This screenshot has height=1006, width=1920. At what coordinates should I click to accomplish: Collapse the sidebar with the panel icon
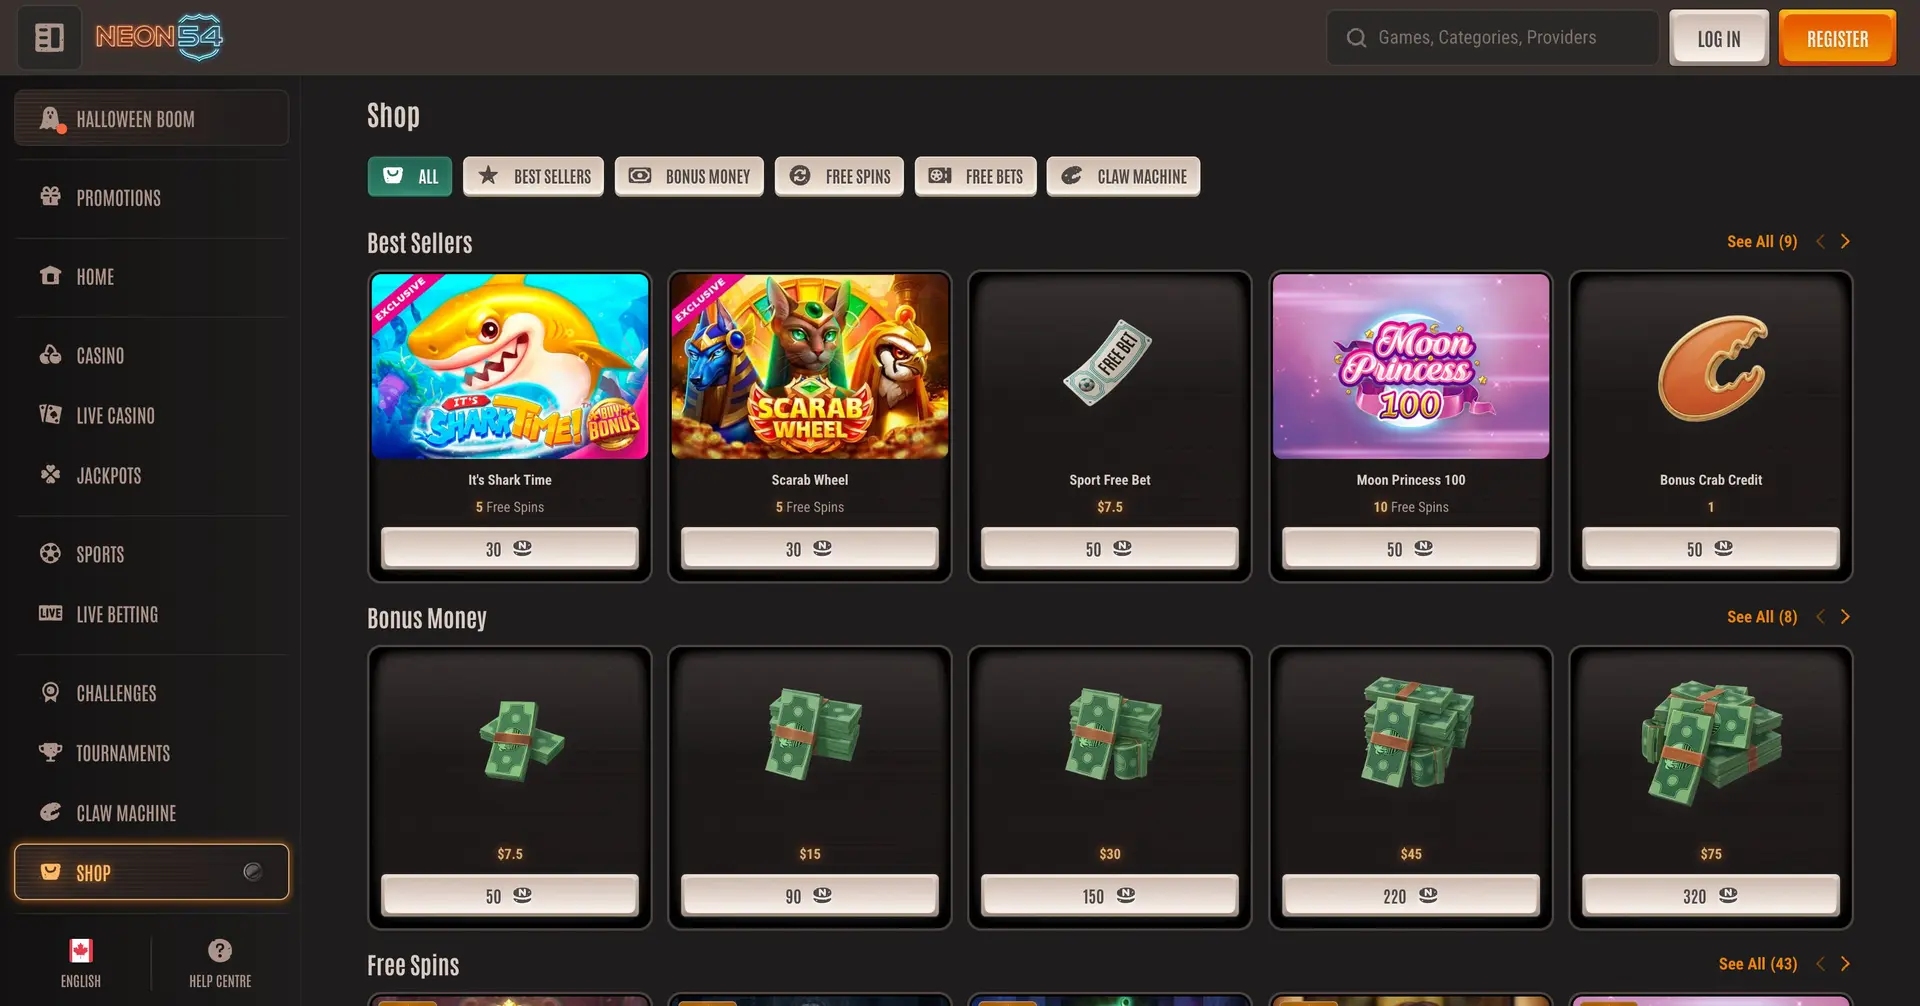(49, 38)
